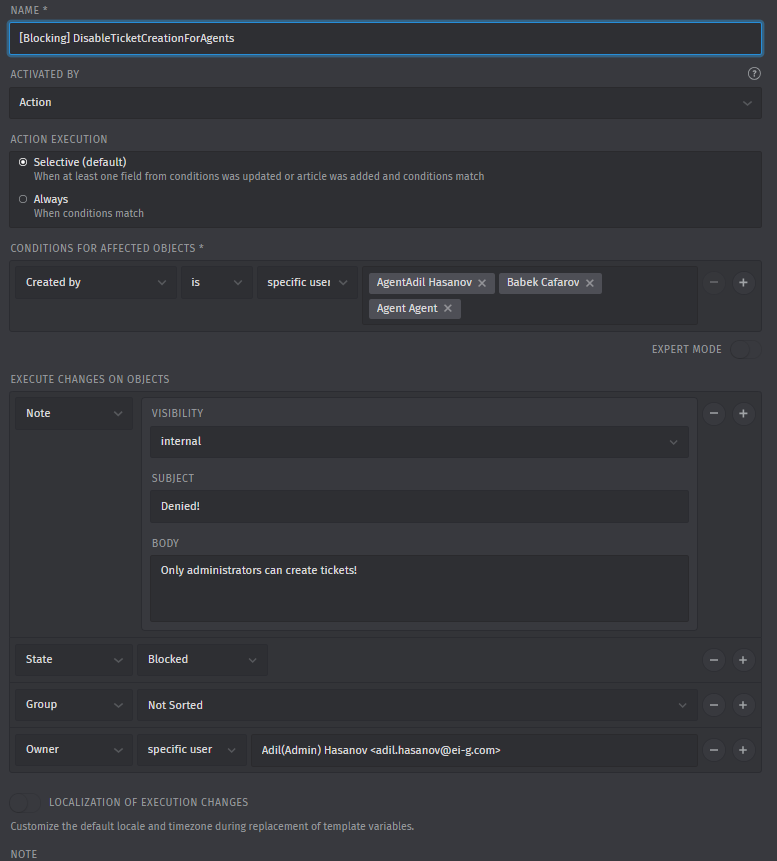Add a new condition with the plus icon
Image resolution: width=777 pixels, height=861 pixels.
point(743,282)
